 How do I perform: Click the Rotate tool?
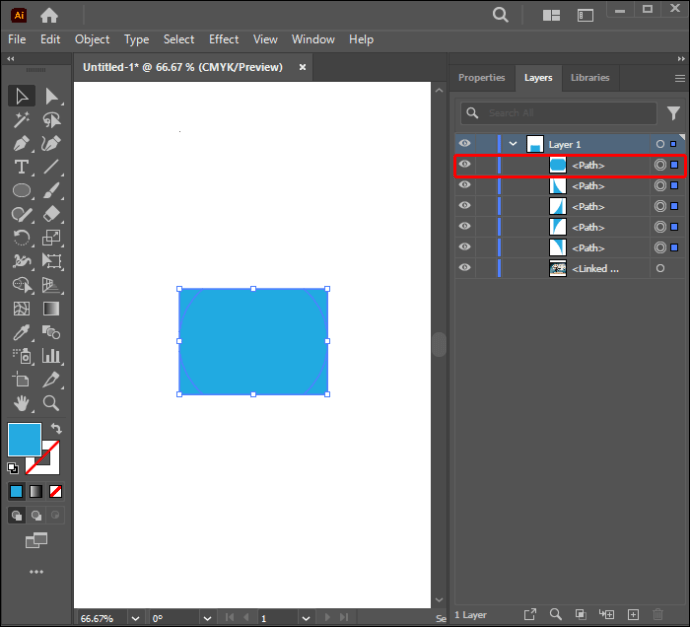(21, 238)
